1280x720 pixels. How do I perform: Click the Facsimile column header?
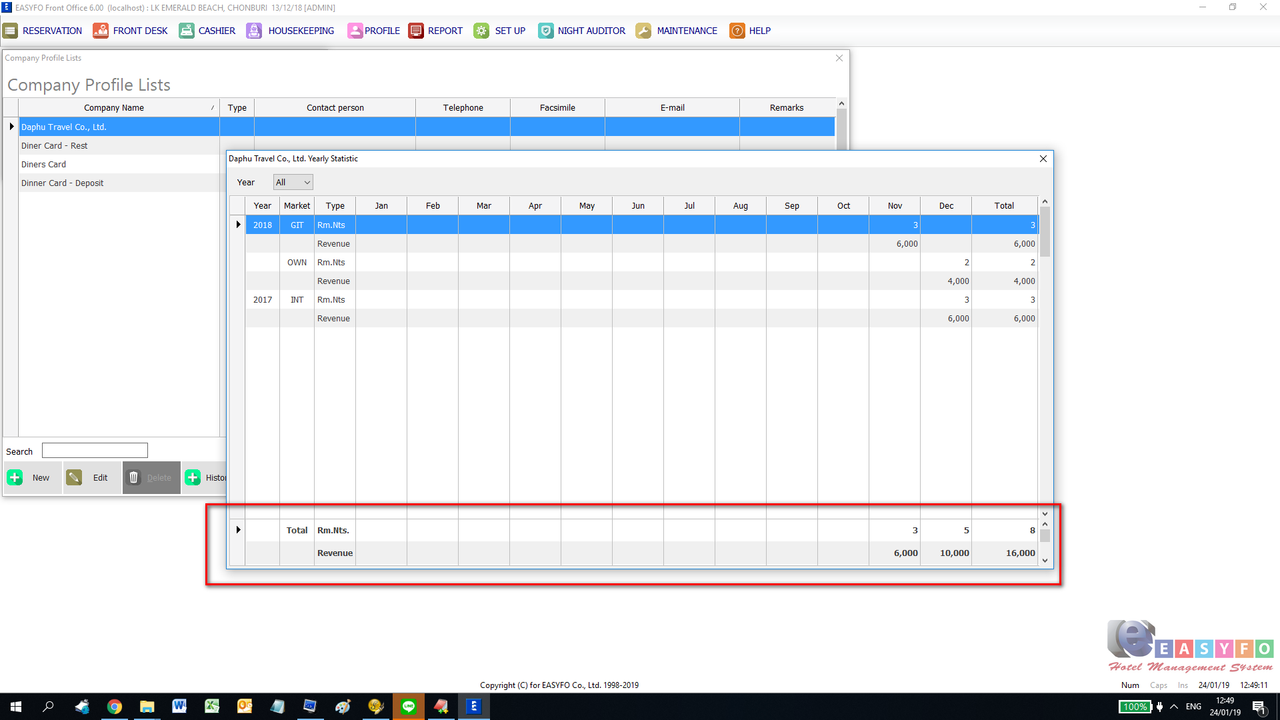(558, 108)
